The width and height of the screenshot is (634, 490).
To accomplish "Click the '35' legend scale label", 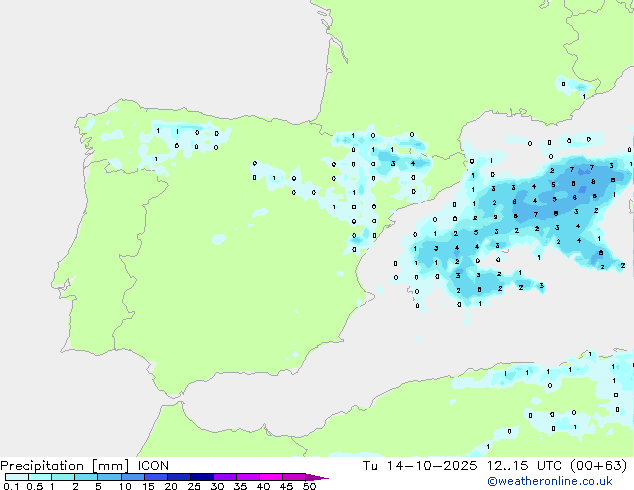I will click(x=240, y=486).
